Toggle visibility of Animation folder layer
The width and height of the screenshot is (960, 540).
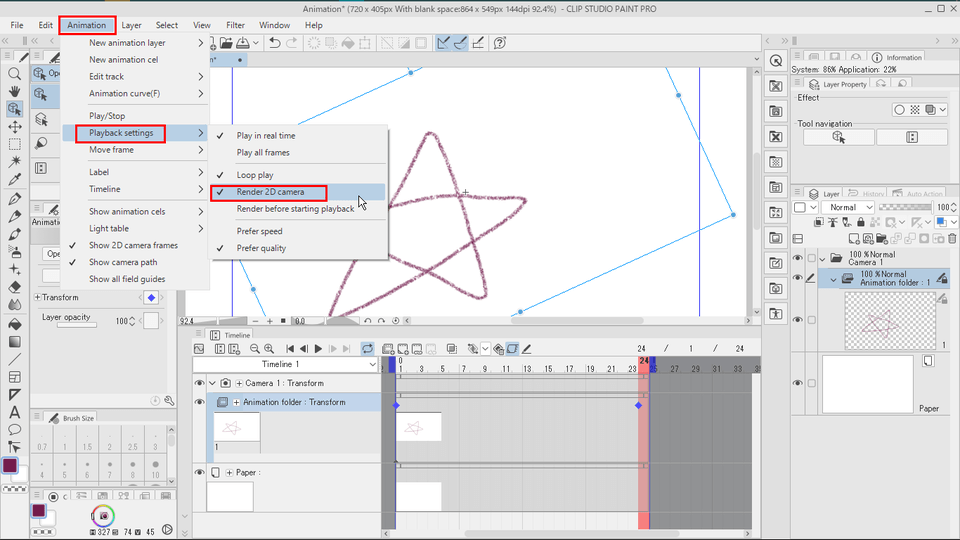[797, 278]
